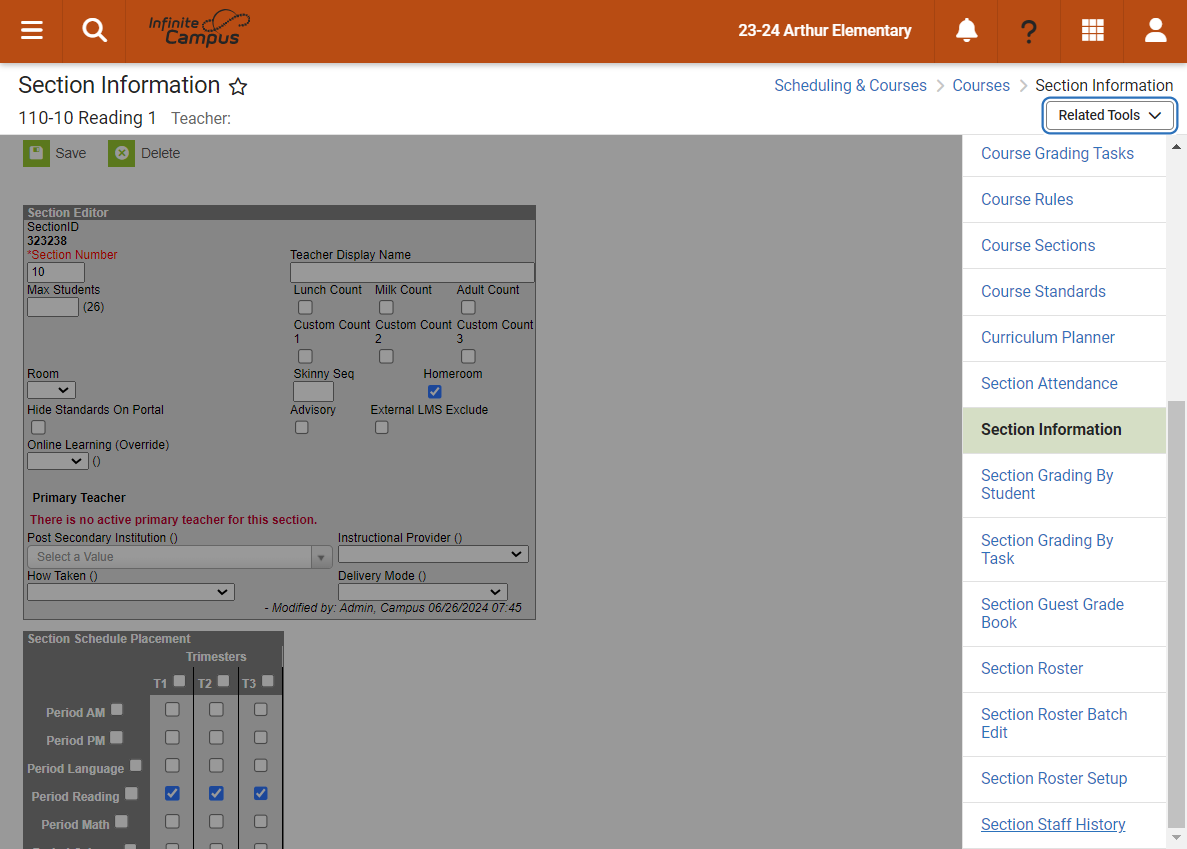Check Period Language row select-all box
1187x849 pixels.
(136, 765)
